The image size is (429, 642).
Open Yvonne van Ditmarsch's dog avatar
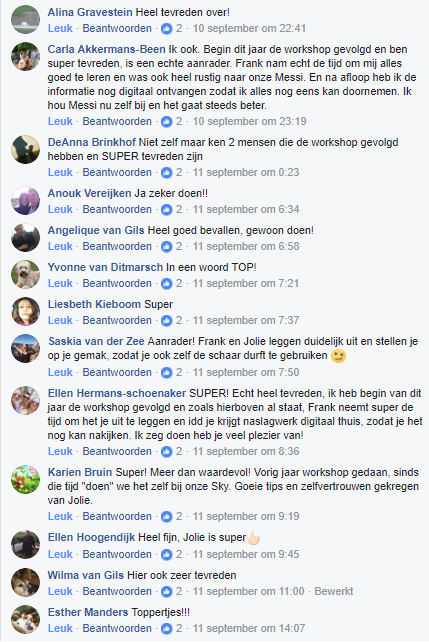[25, 274]
